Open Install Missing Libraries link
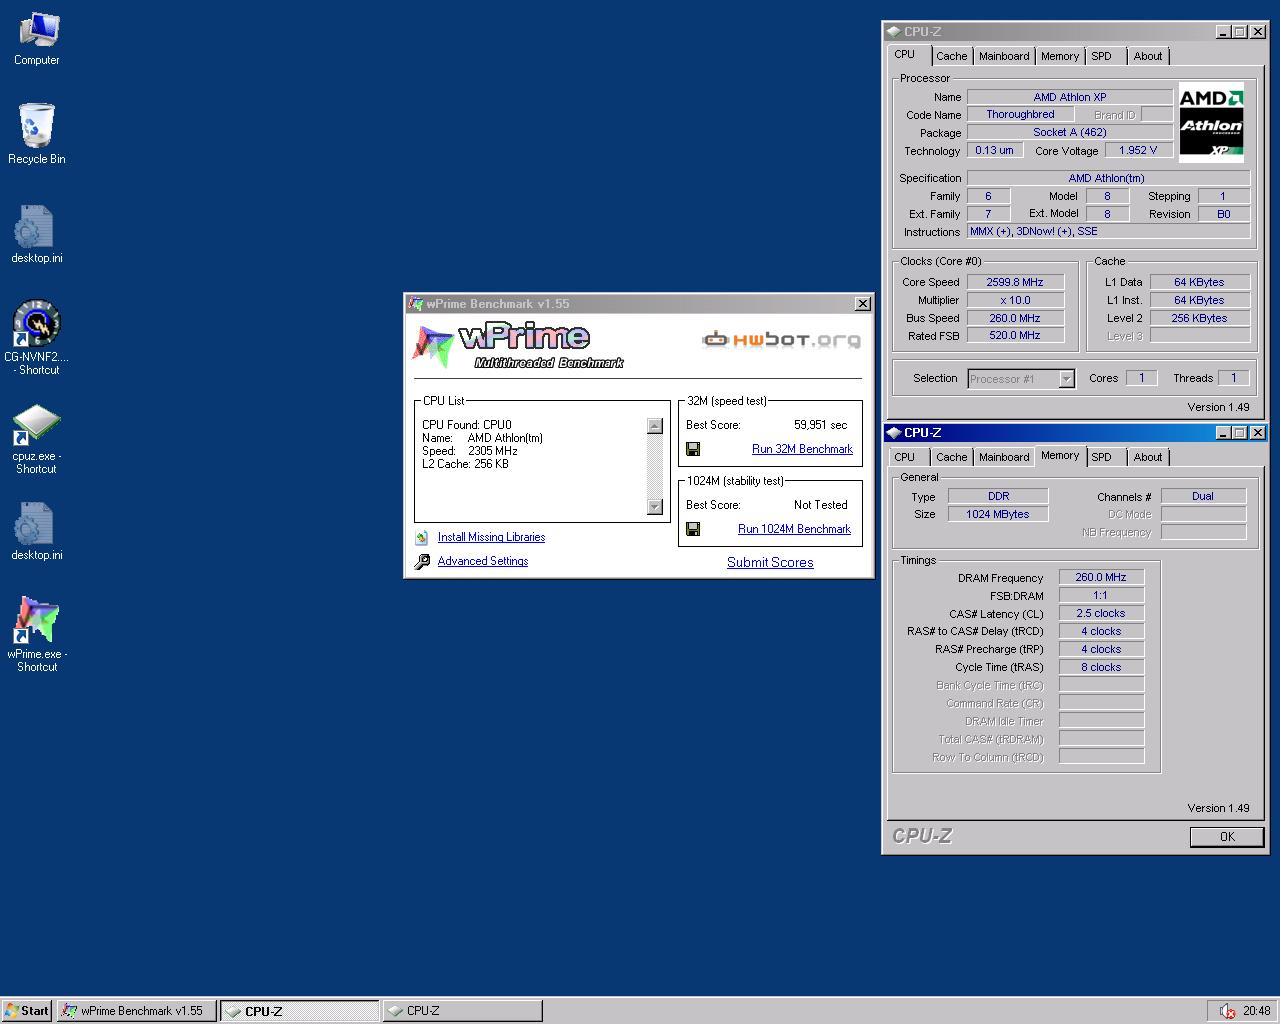The image size is (1280, 1024). [491, 537]
